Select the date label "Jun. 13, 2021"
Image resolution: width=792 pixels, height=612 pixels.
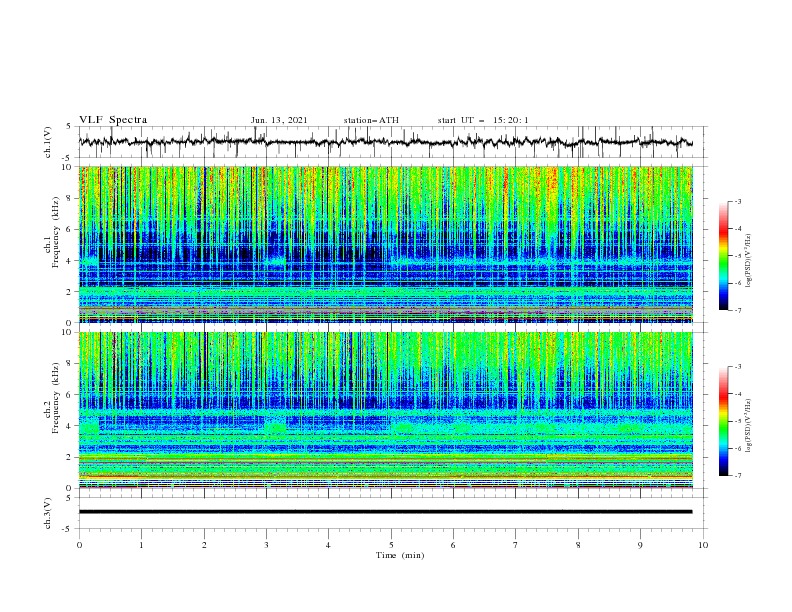[x=279, y=120]
